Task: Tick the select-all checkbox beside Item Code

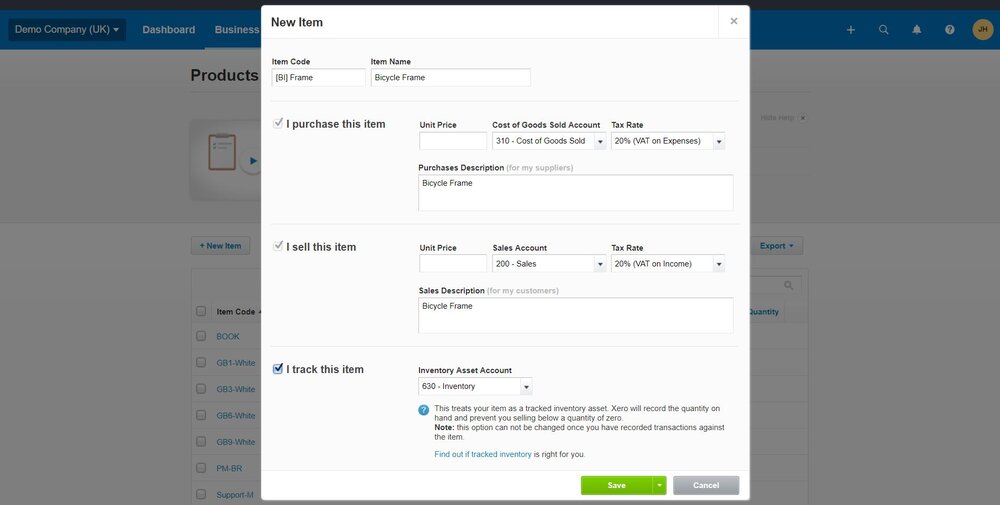Action: pyautogui.click(x=201, y=311)
